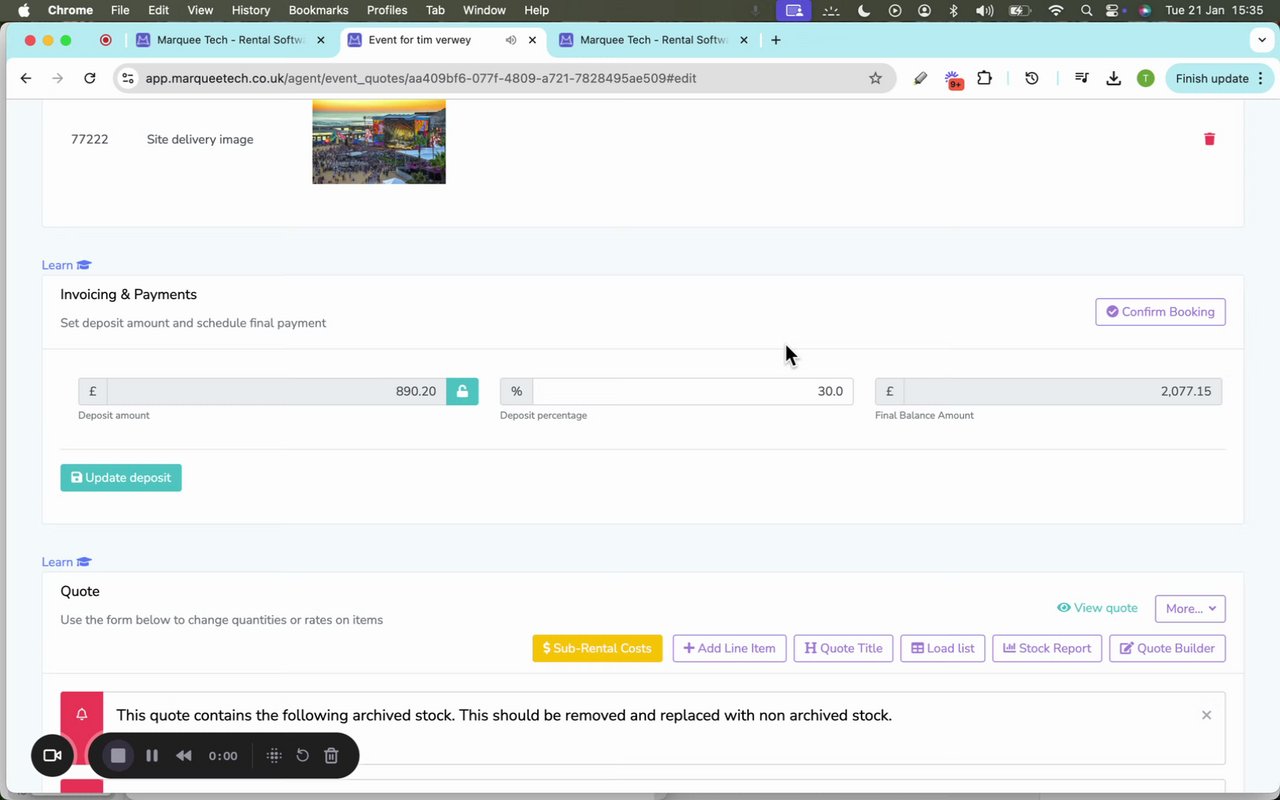This screenshot has width=1280, height=800.
Task: Open a new browser tab
Action: (x=776, y=40)
